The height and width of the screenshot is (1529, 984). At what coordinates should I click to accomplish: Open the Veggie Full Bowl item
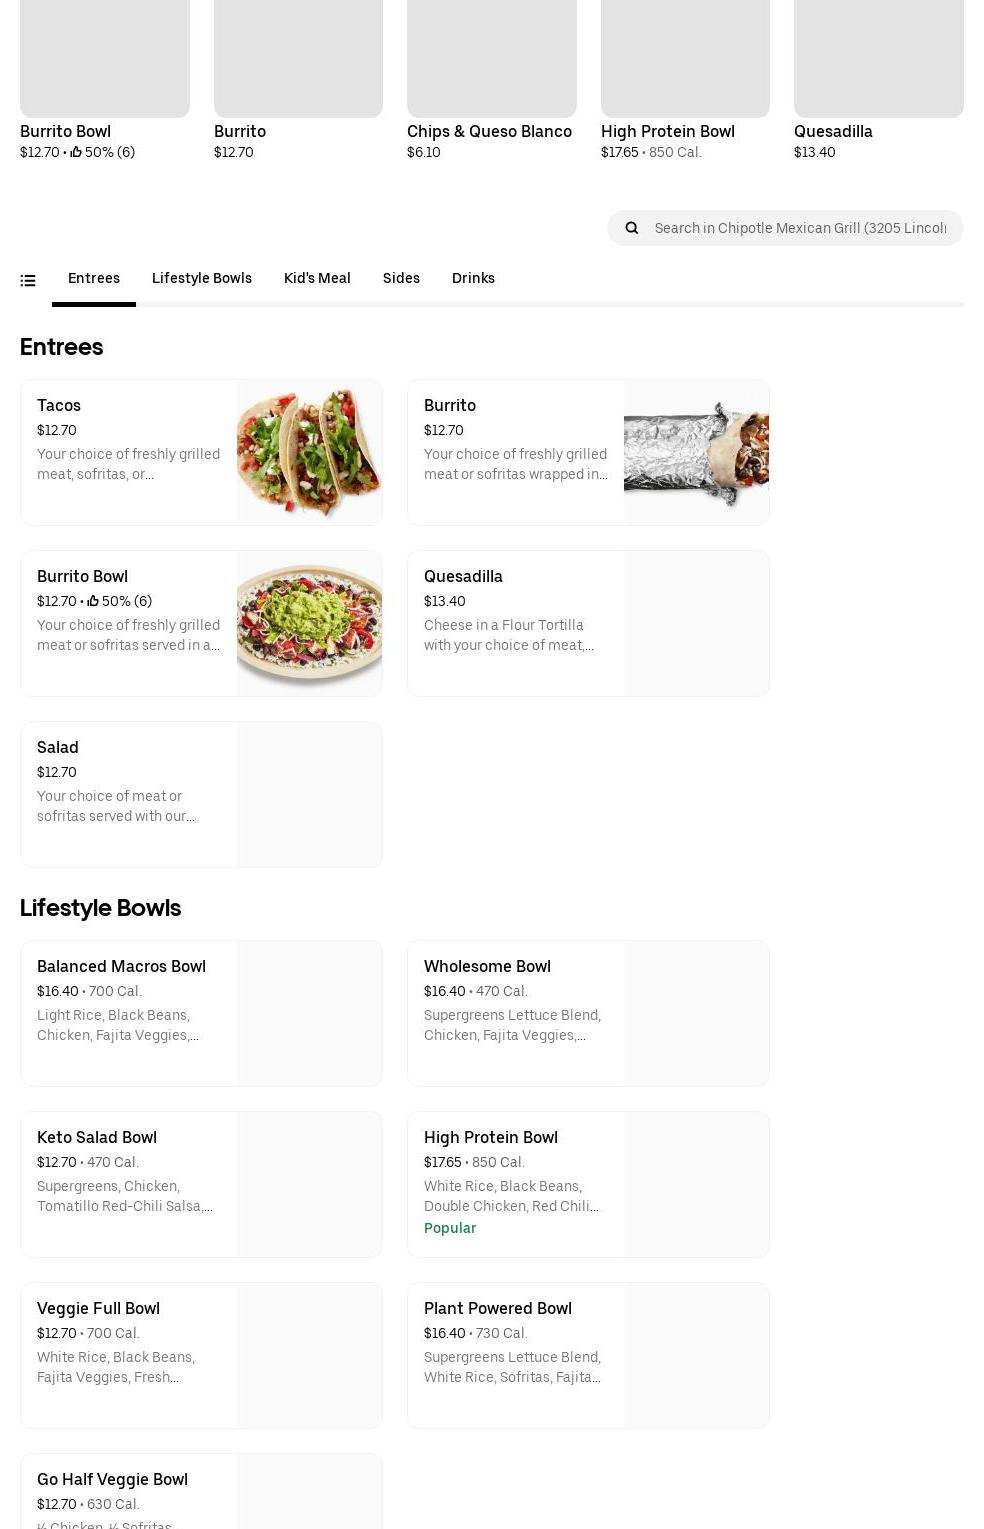click(201, 1355)
